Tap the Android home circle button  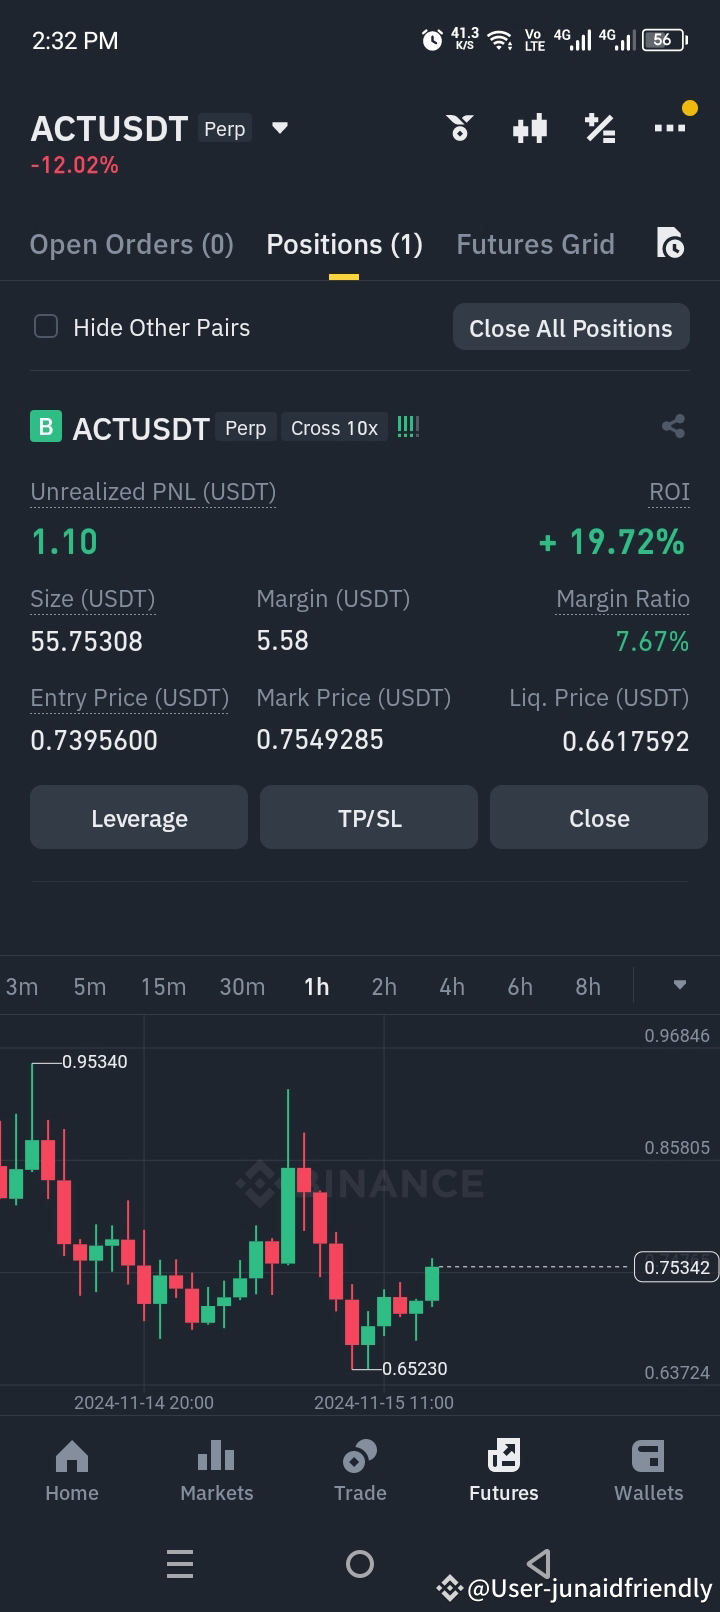click(x=360, y=1563)
